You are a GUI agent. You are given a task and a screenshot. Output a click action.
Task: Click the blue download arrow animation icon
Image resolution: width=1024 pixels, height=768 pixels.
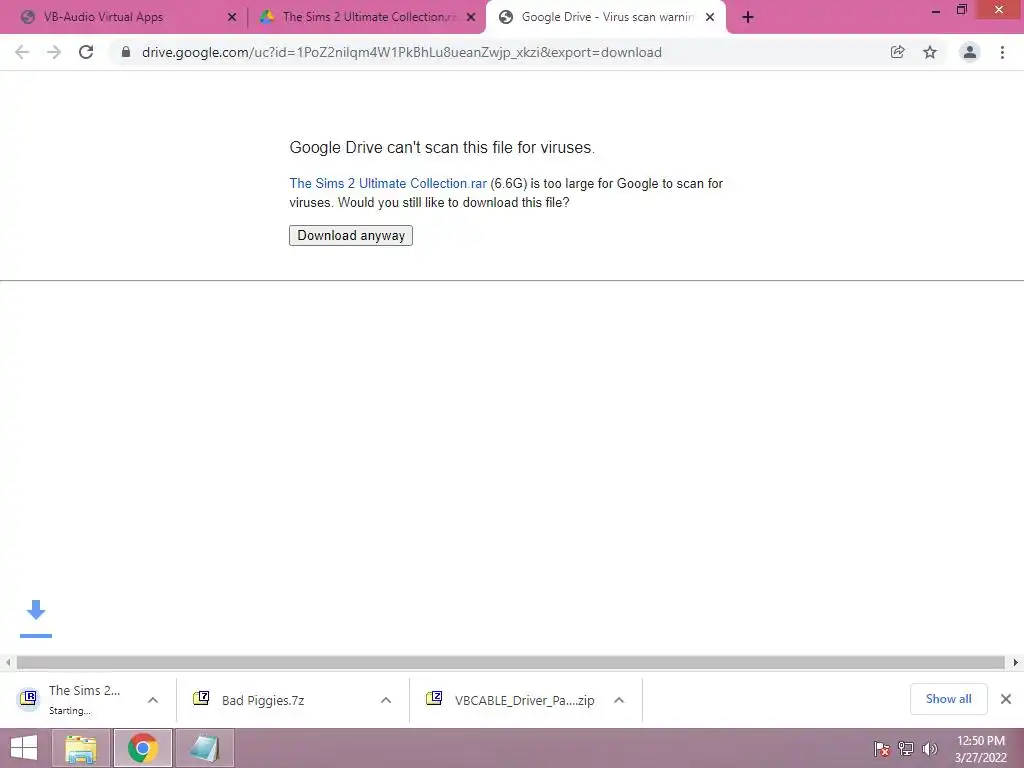[x=36, y=617]
